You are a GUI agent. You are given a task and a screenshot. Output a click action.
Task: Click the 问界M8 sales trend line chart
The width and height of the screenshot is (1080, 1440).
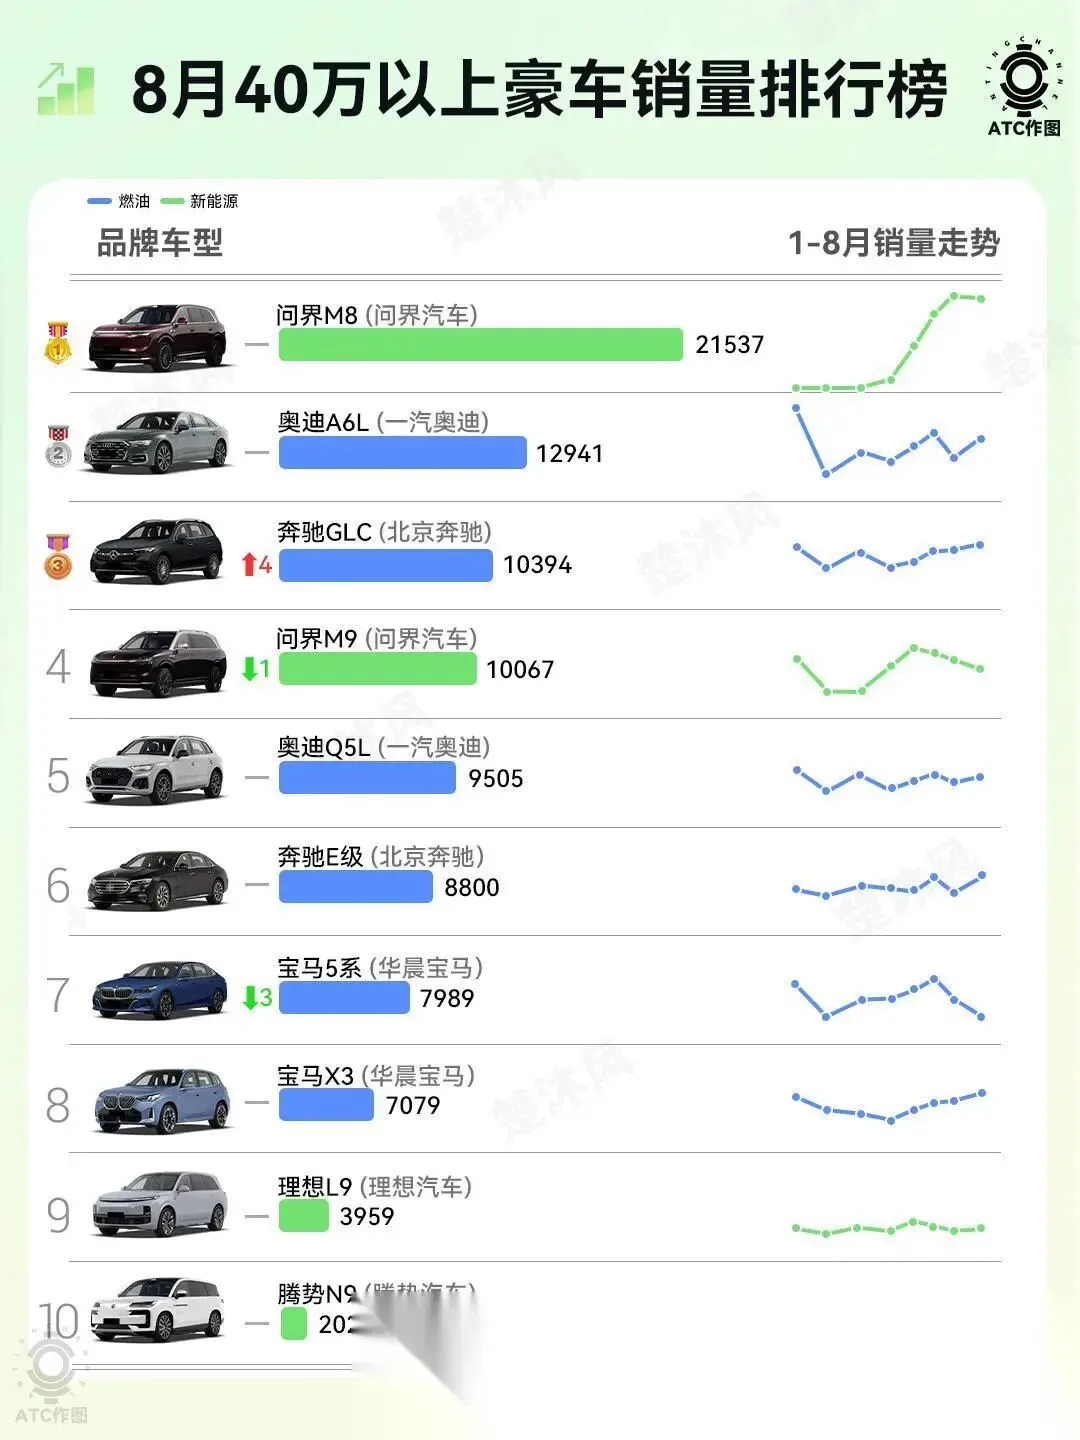(889, 343)
